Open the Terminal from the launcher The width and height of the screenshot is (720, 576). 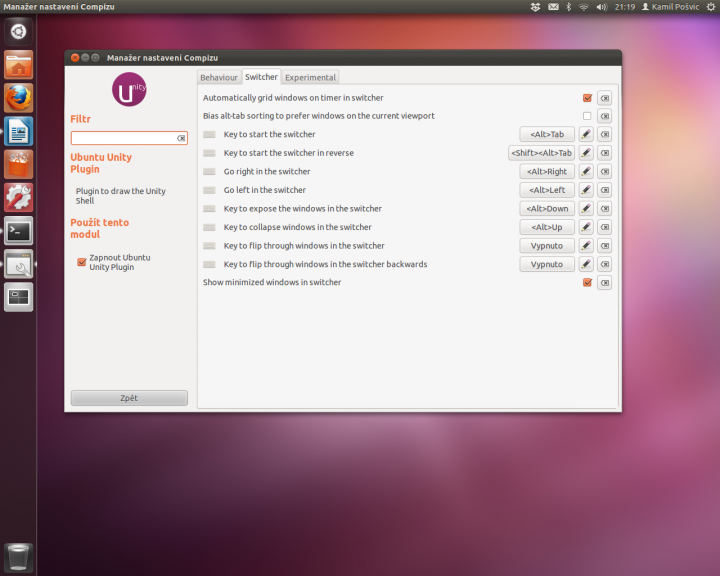pos(18,231)
